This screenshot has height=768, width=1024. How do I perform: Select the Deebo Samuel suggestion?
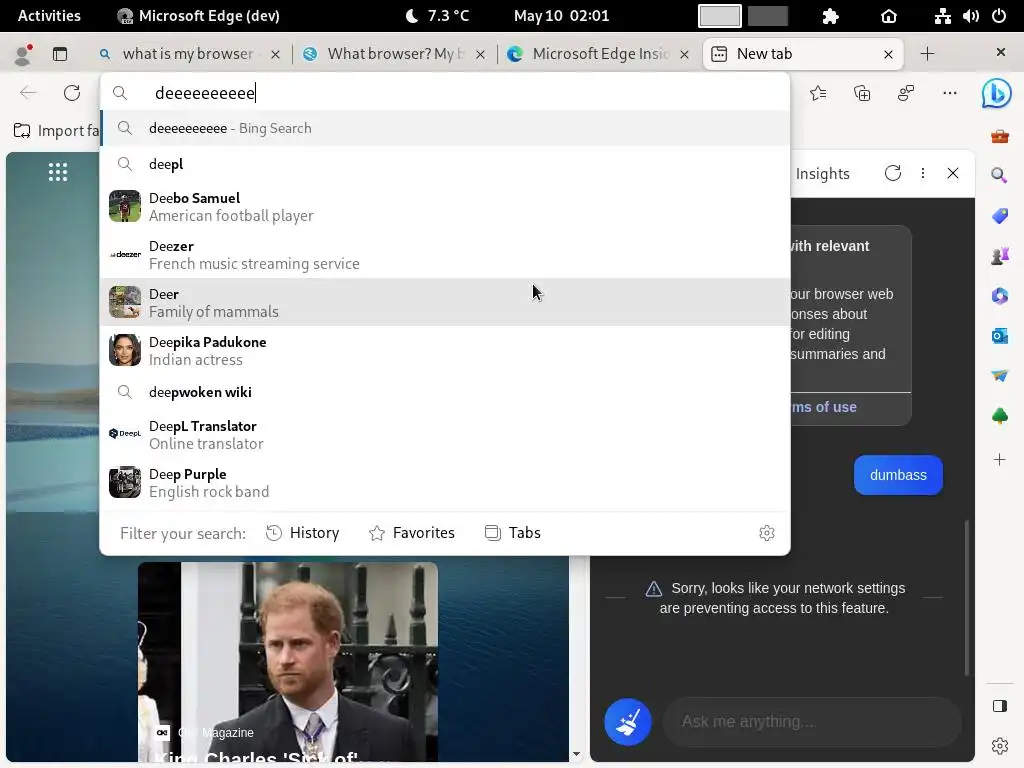pyautogui.click(x=445, y=206)
